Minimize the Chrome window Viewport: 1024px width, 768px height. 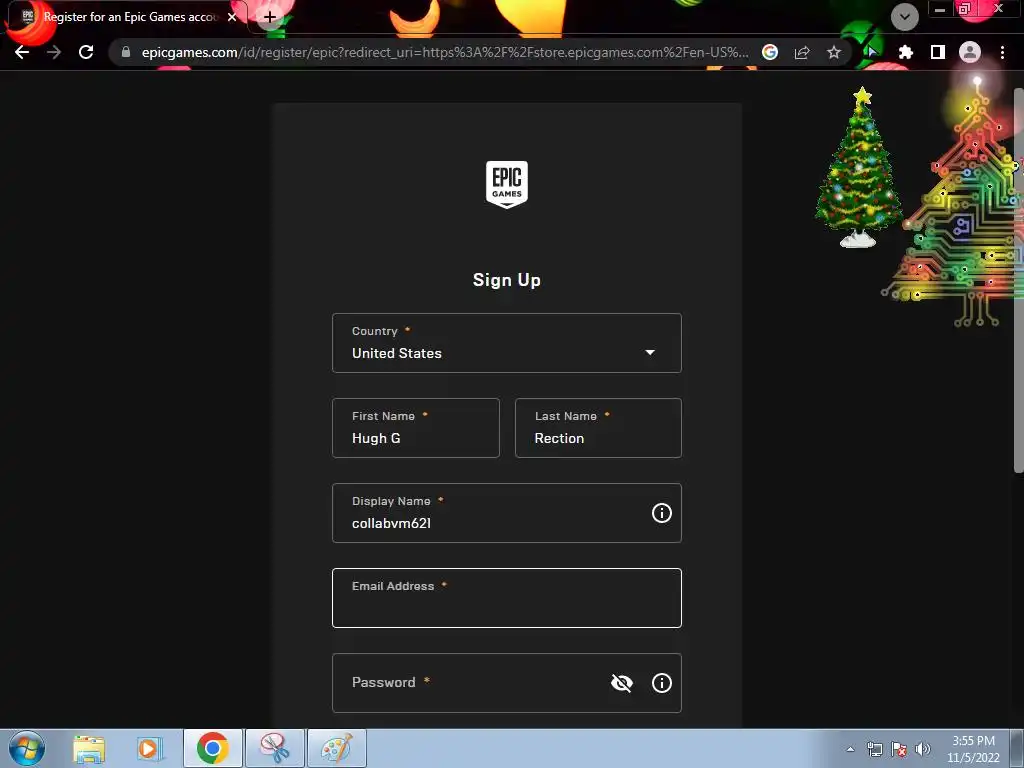click(940, 9)
